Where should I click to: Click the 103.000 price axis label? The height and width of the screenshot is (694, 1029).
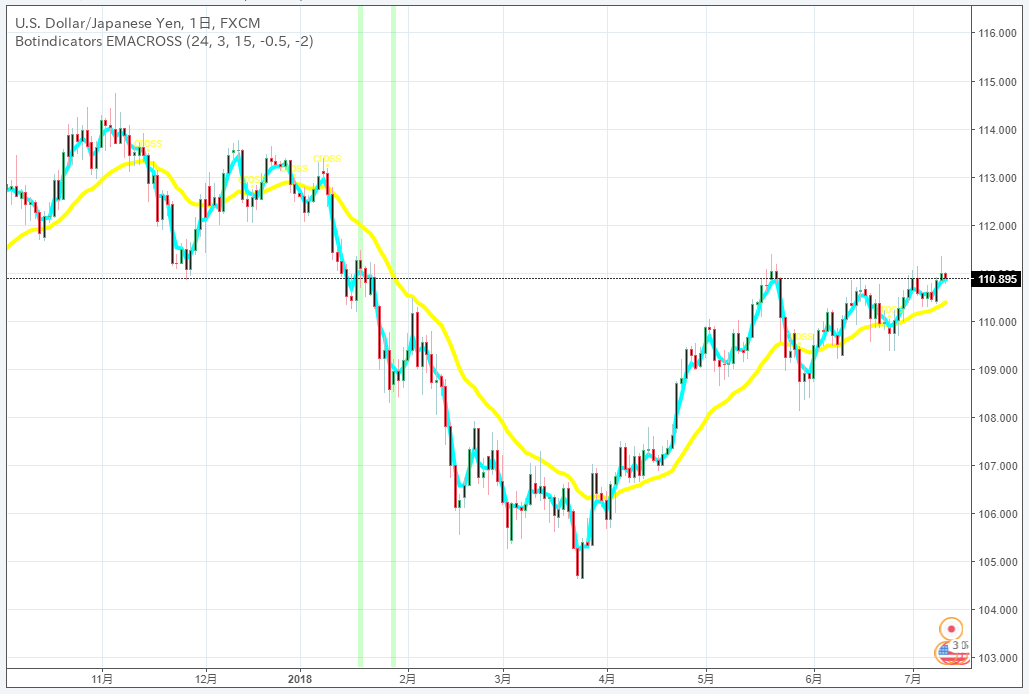click(998, 658)
